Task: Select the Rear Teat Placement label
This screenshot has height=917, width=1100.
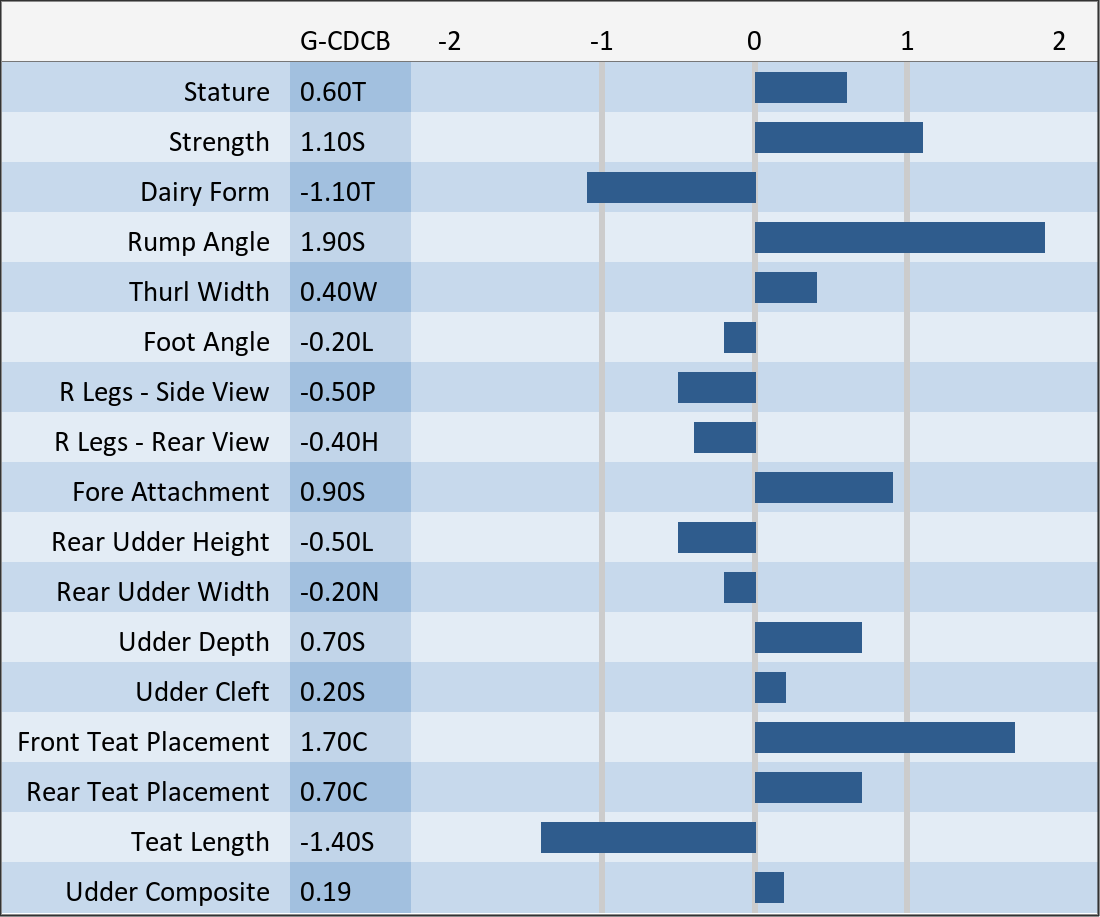Action: pos(148,792)
